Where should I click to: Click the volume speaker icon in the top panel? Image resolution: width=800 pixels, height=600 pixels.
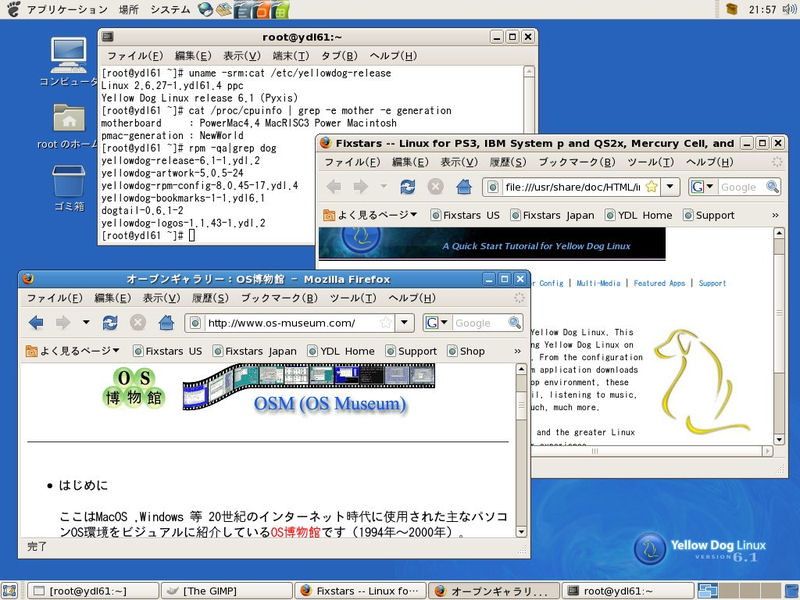point(789,9)
